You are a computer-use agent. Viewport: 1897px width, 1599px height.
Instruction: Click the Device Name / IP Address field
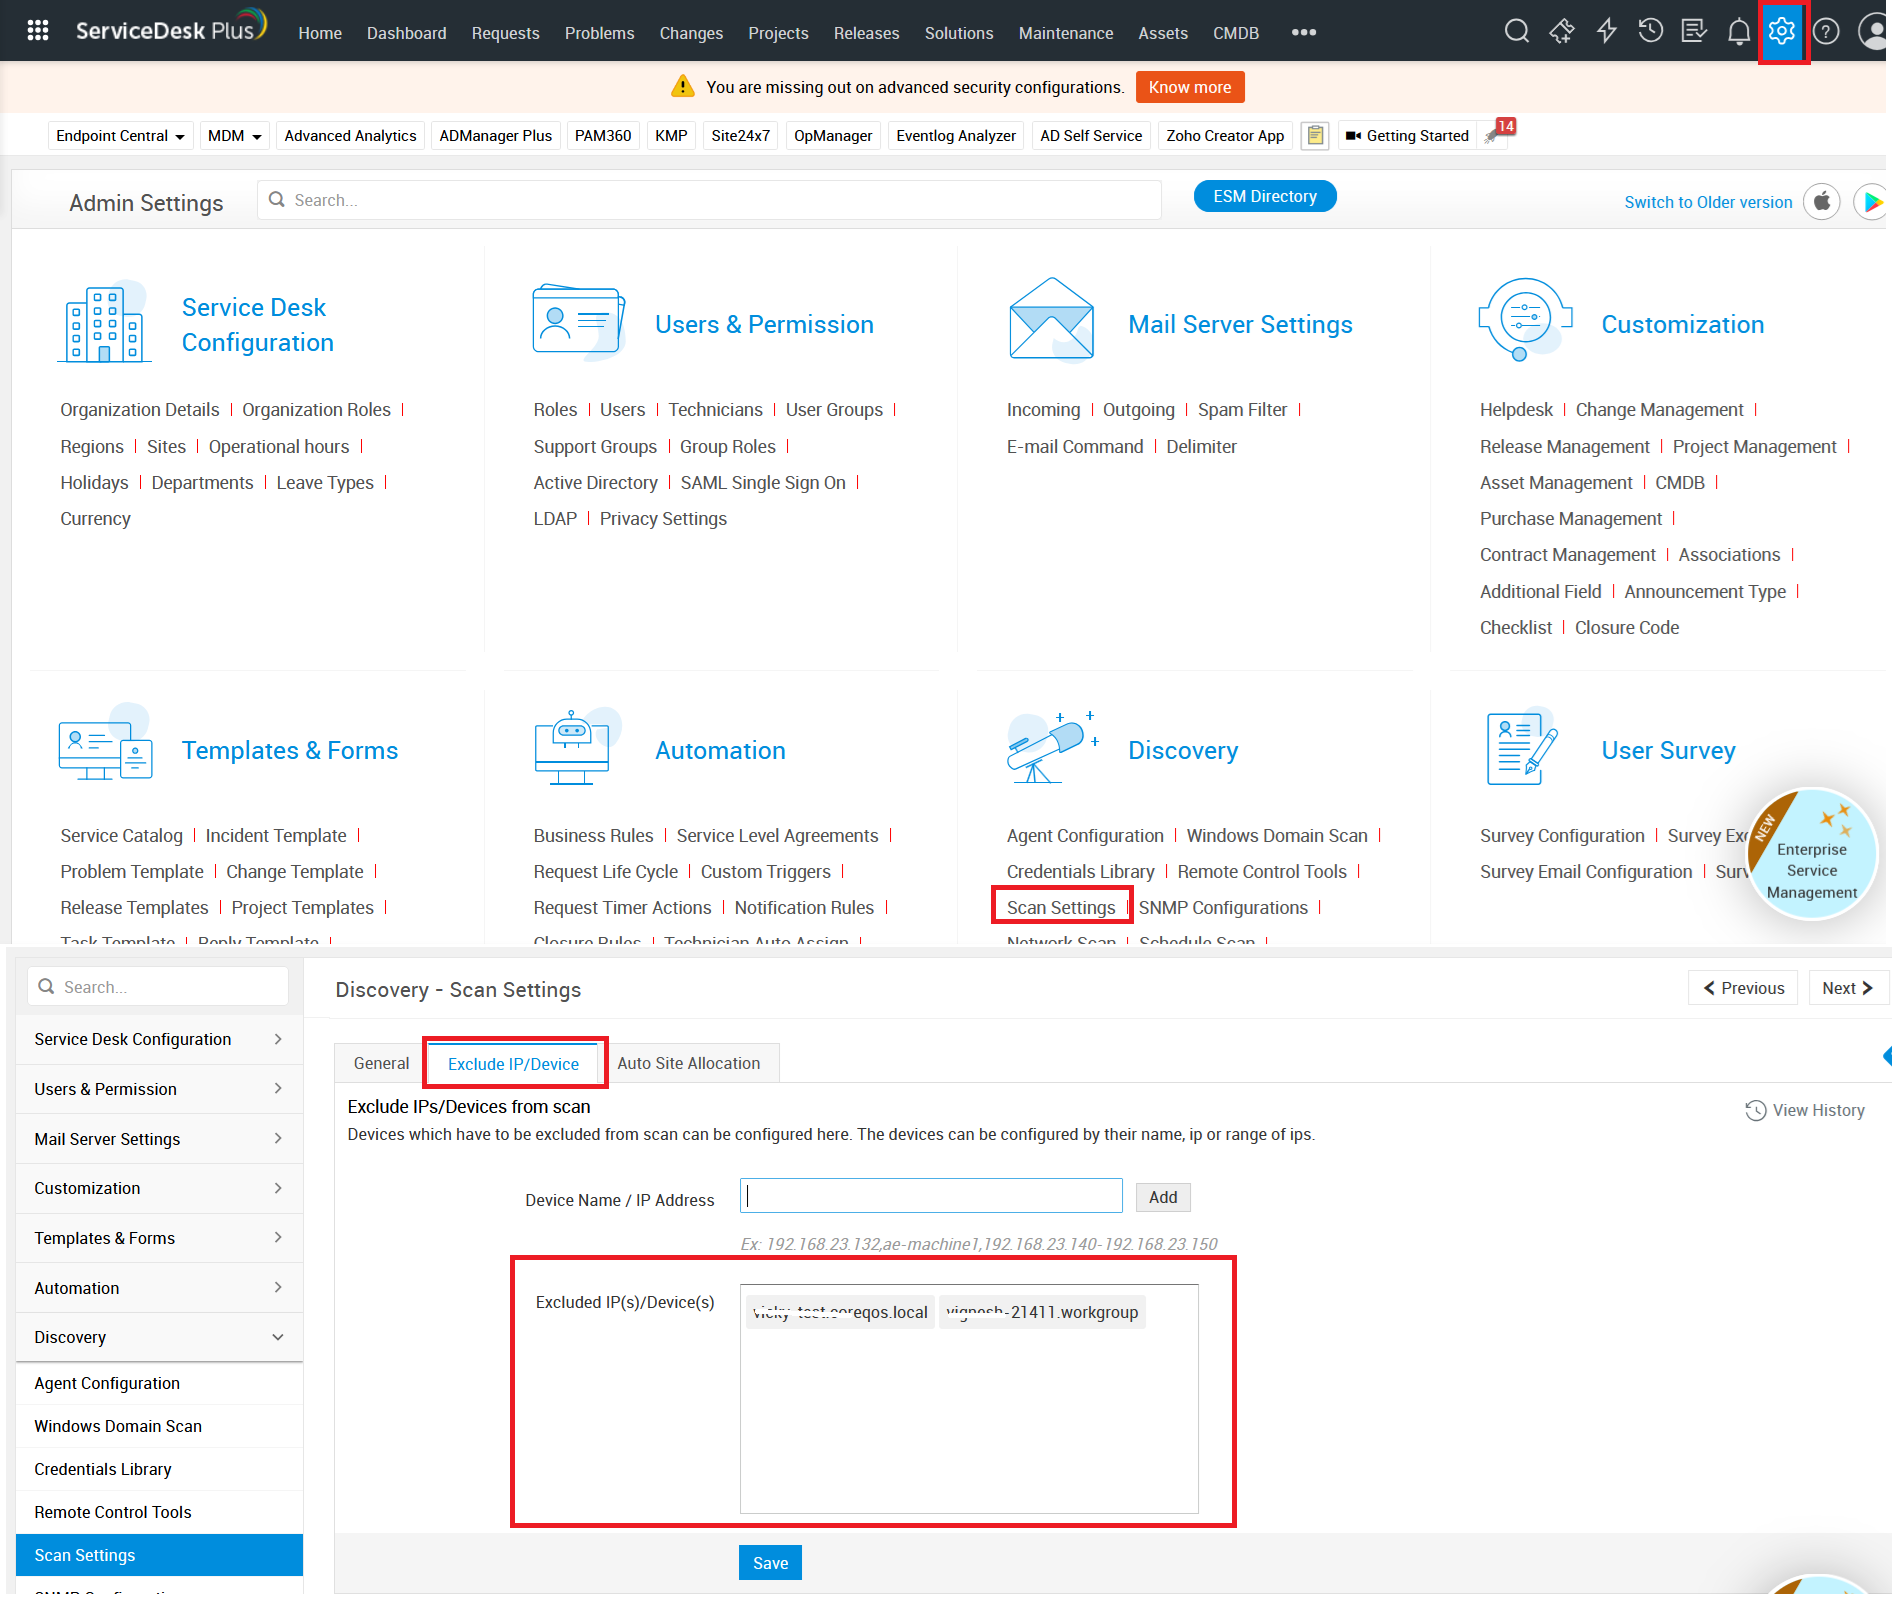tap(930, 1196)
